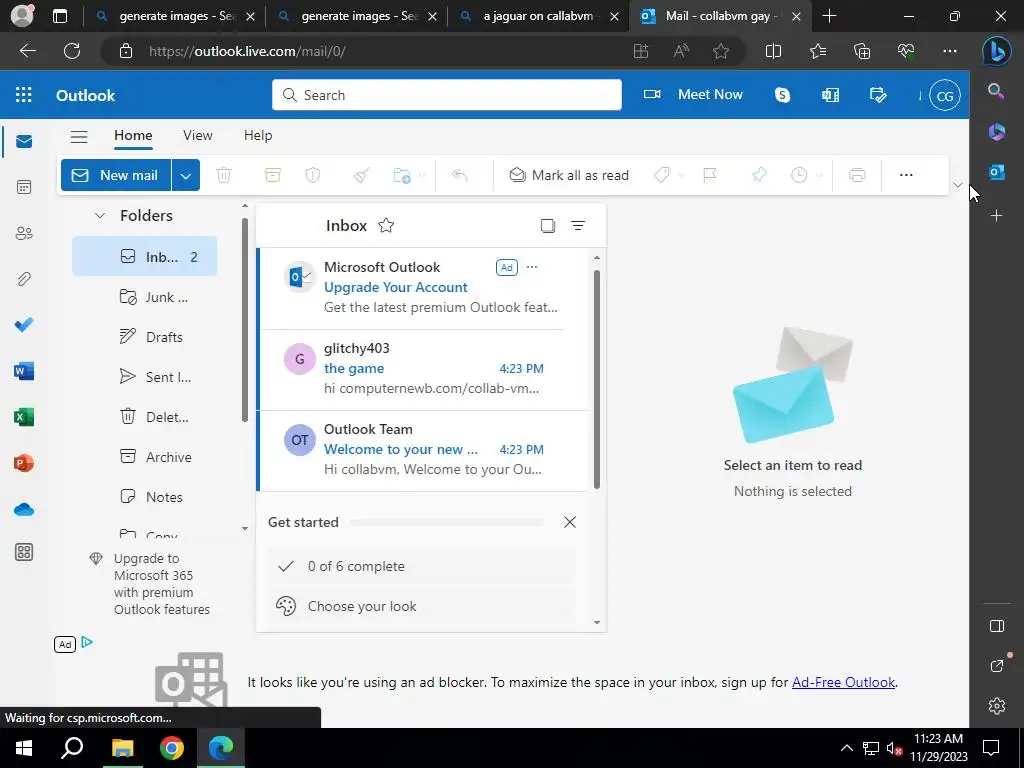Click the Archive toolbar icon
This screenshot has height=768, width=1024.
pyautogui.click(x=272, y=175)
